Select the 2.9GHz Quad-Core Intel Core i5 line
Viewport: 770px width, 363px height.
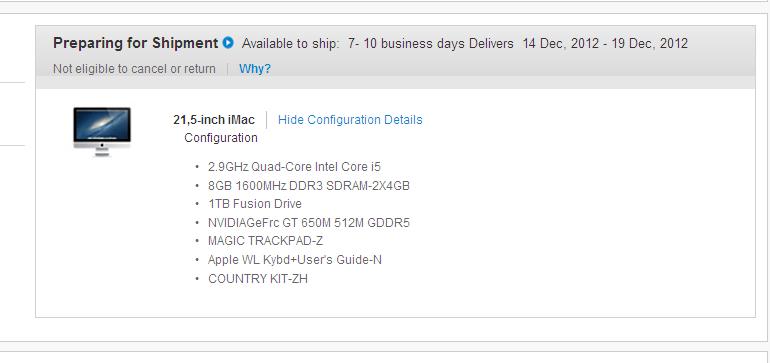click(294, 167)
